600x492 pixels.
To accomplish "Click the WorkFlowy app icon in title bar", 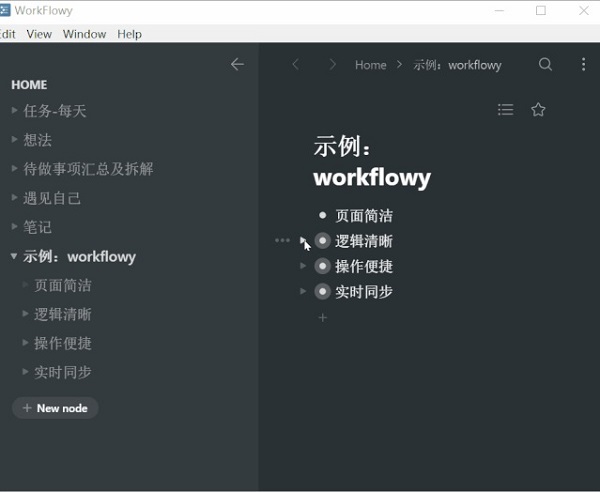I will pyautogui.click(x=5, y=10).
